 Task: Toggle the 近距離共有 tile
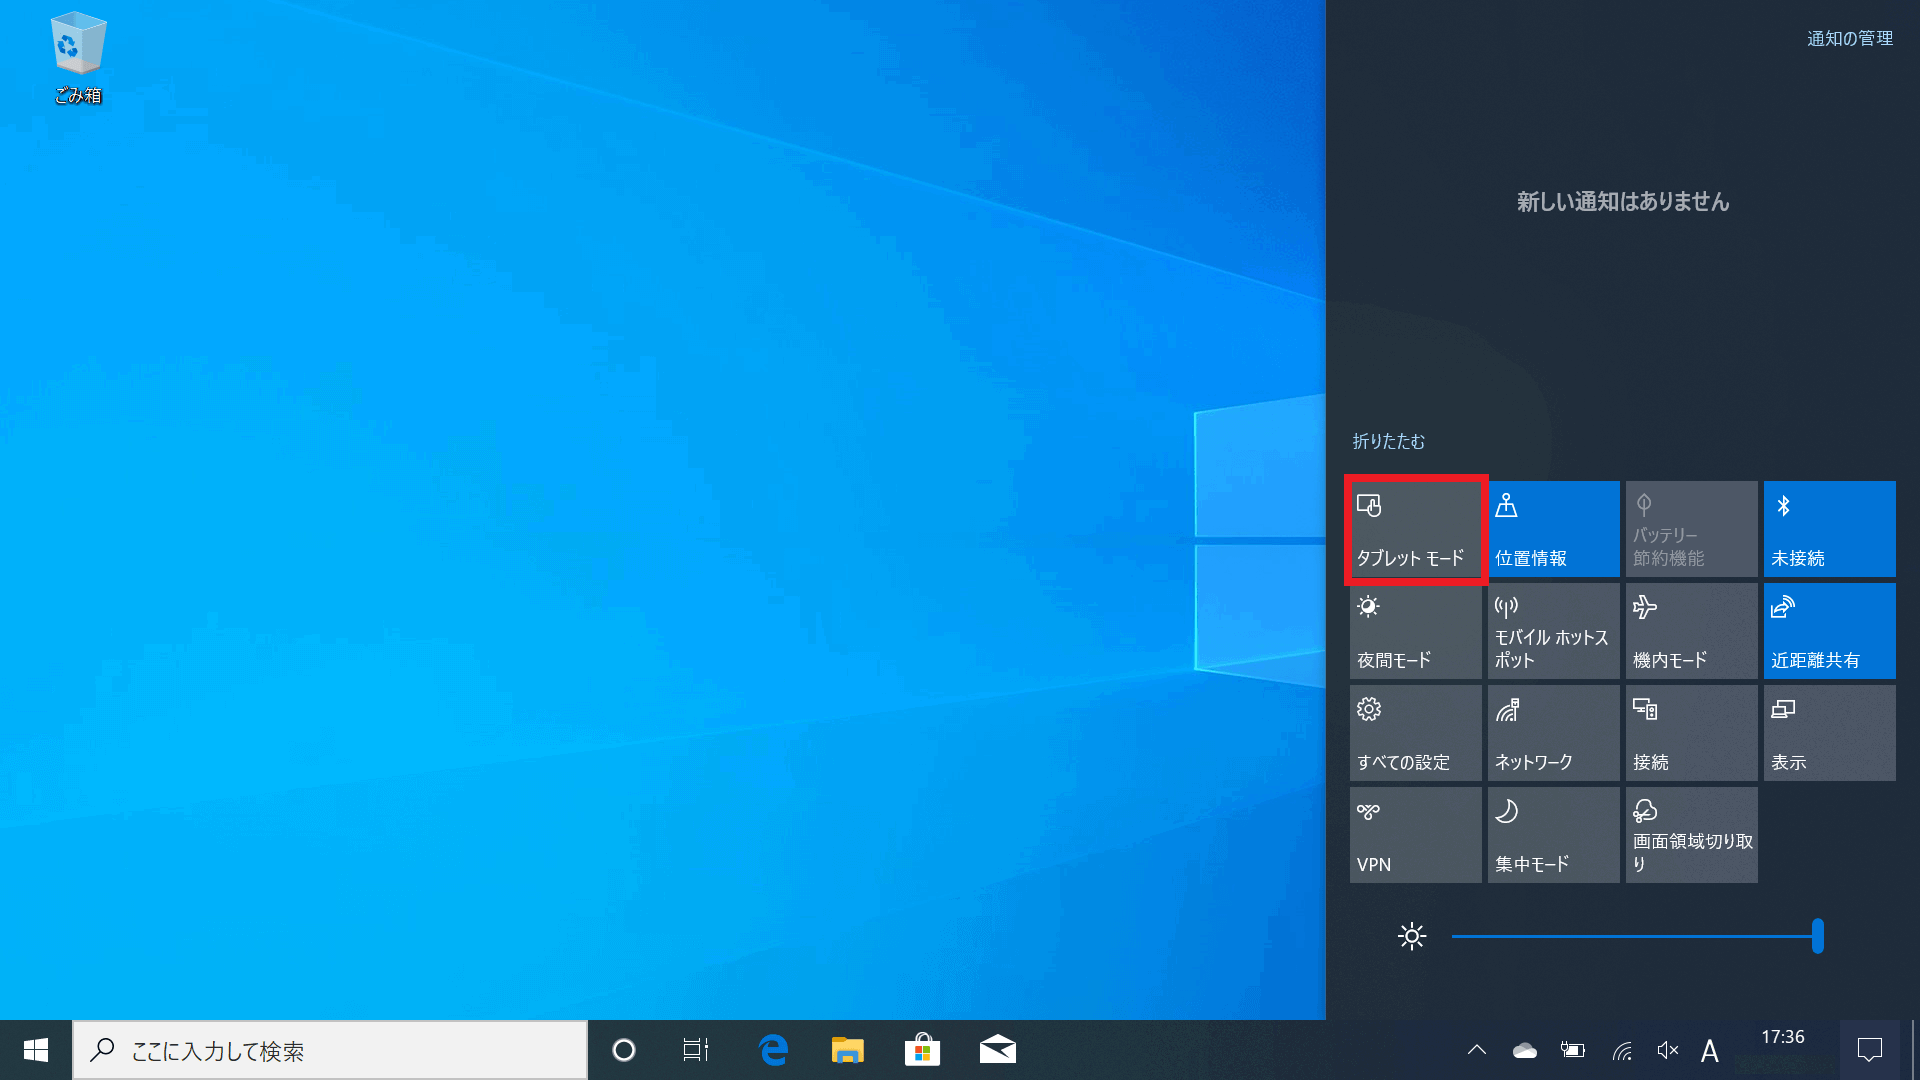[x=1829, y=631]
